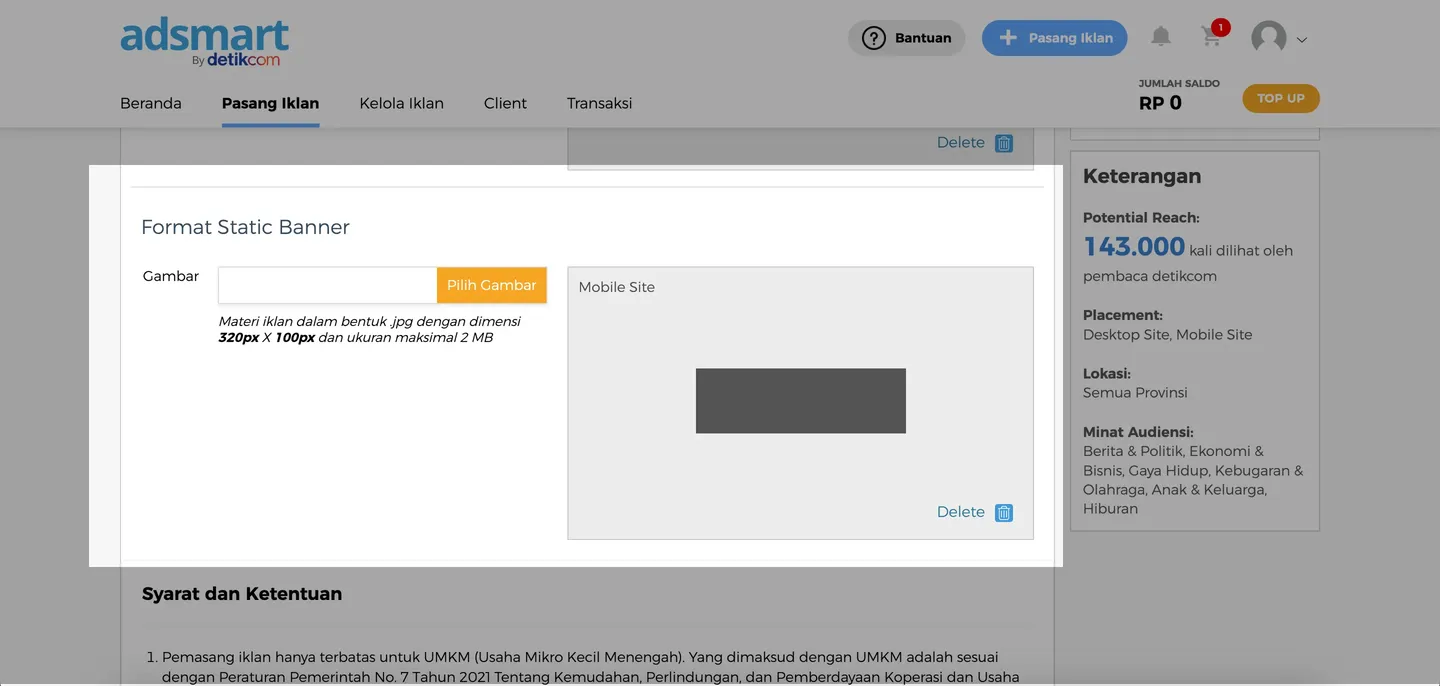This screenshot has width=1440, height=686.
Task: Click the Mobile Site banner preview placeholder
Action: click(800, 401)
